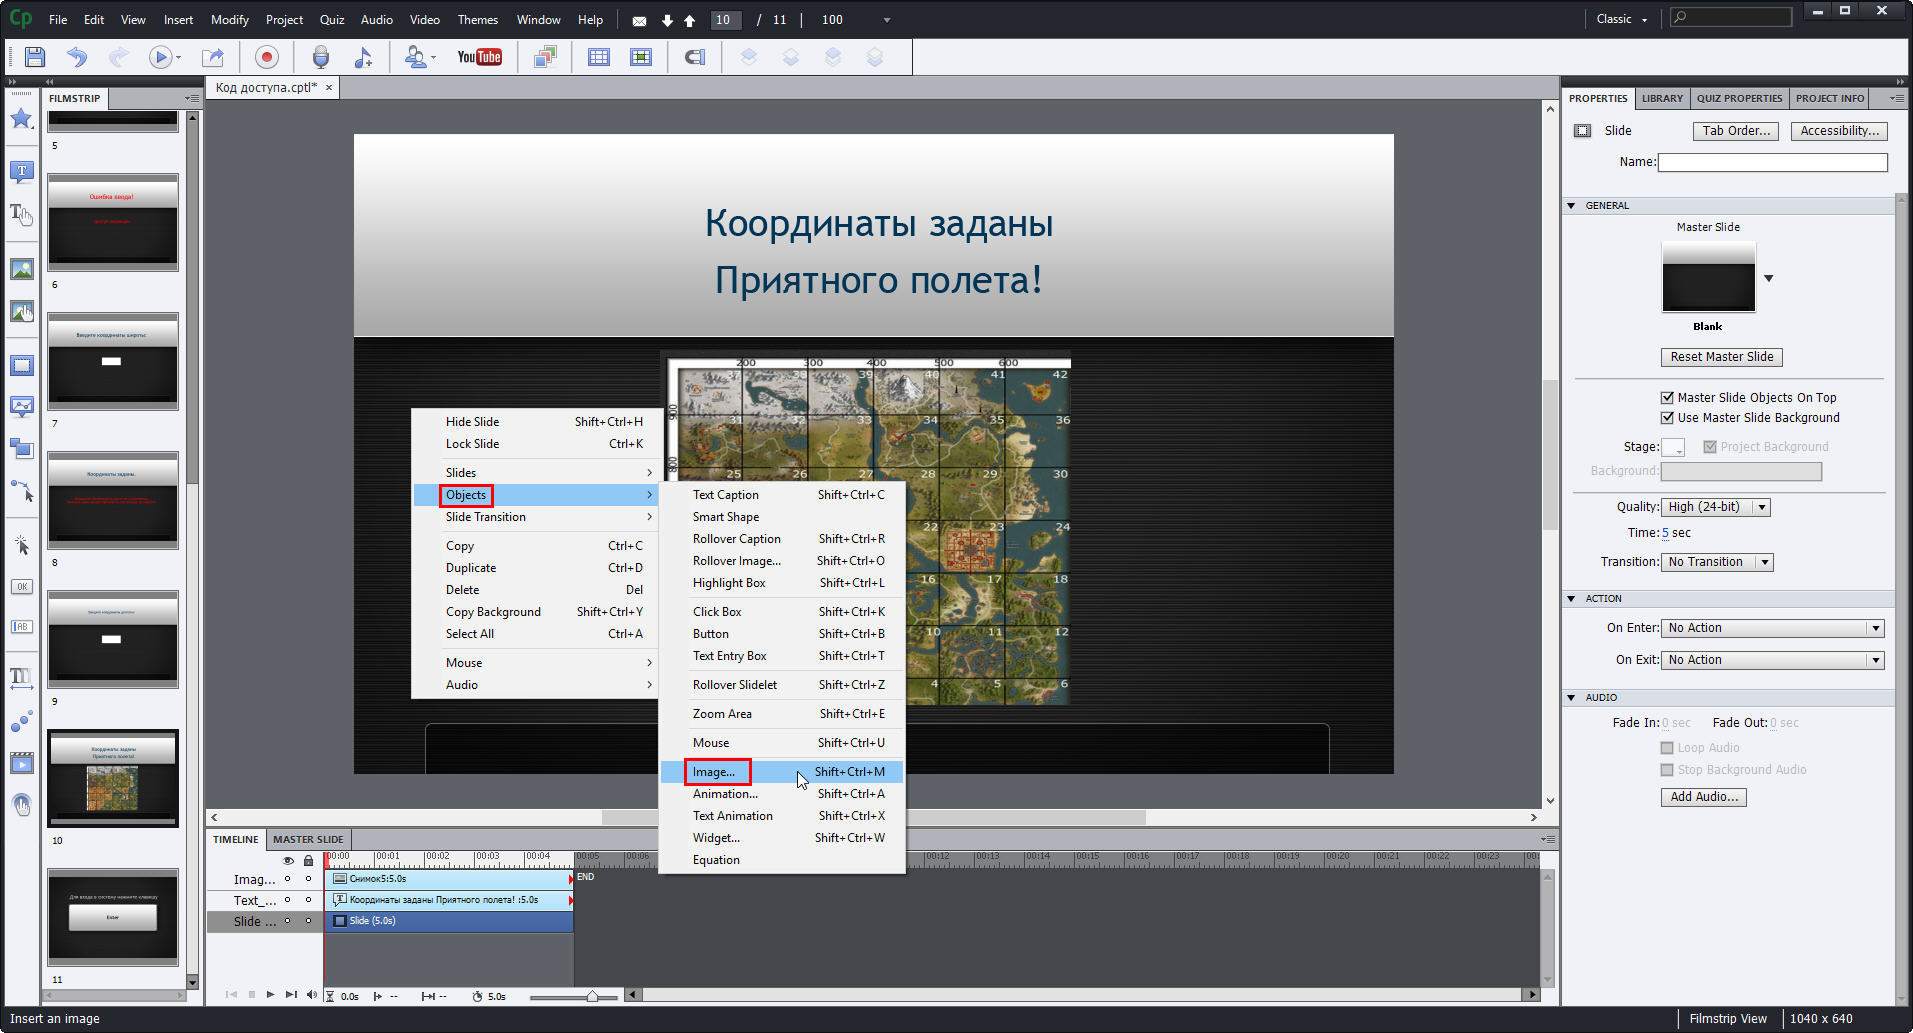Click the Record Audio microphone icon
Viewport: 1913px width, 1033px height.
tap(320, 57)
